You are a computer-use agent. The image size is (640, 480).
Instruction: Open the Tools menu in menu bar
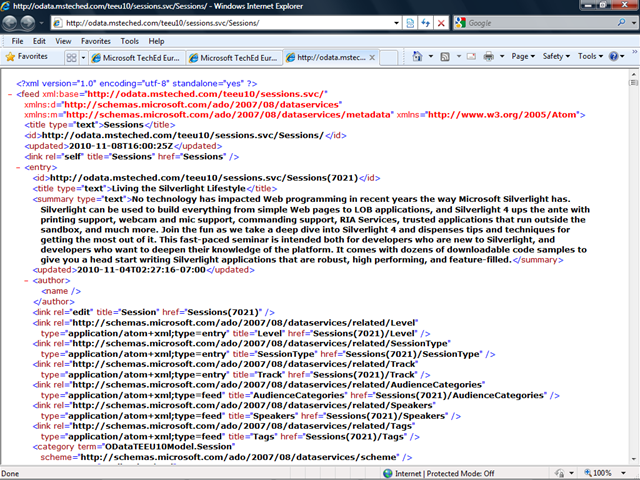click(129, 41)
